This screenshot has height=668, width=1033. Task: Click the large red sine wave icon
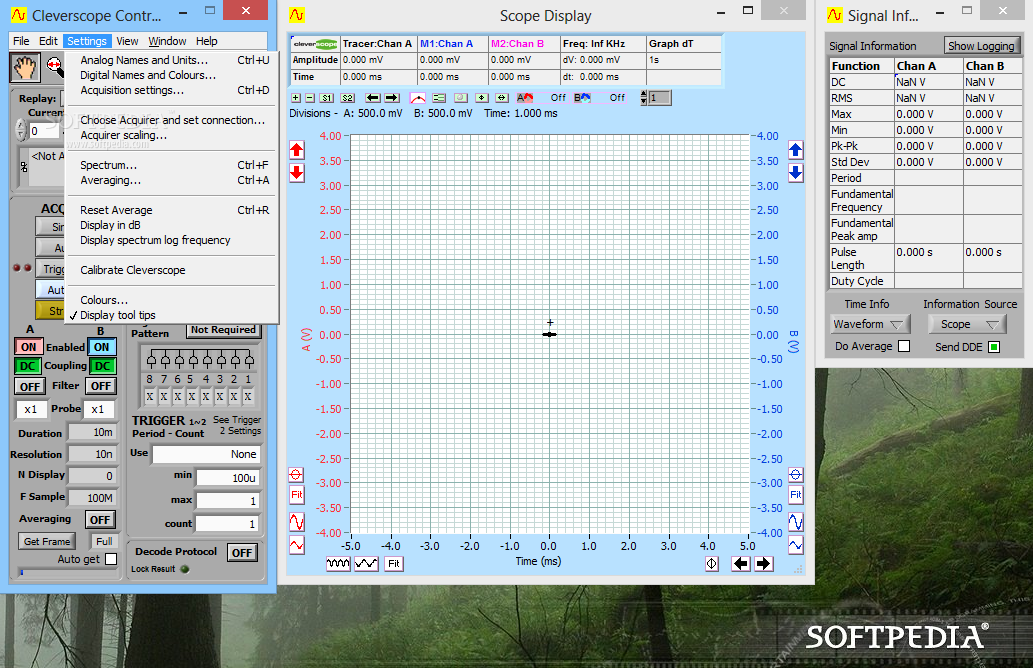[296, 522]
